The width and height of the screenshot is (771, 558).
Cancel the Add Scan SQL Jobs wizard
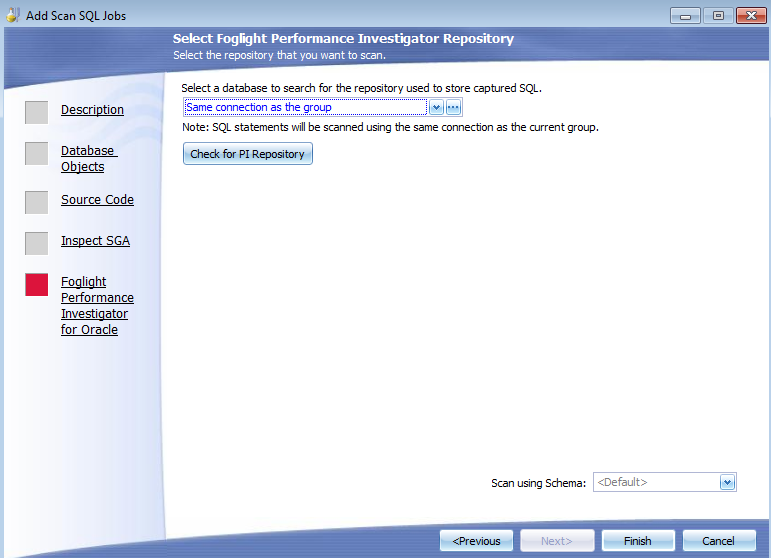pos(719,541)
